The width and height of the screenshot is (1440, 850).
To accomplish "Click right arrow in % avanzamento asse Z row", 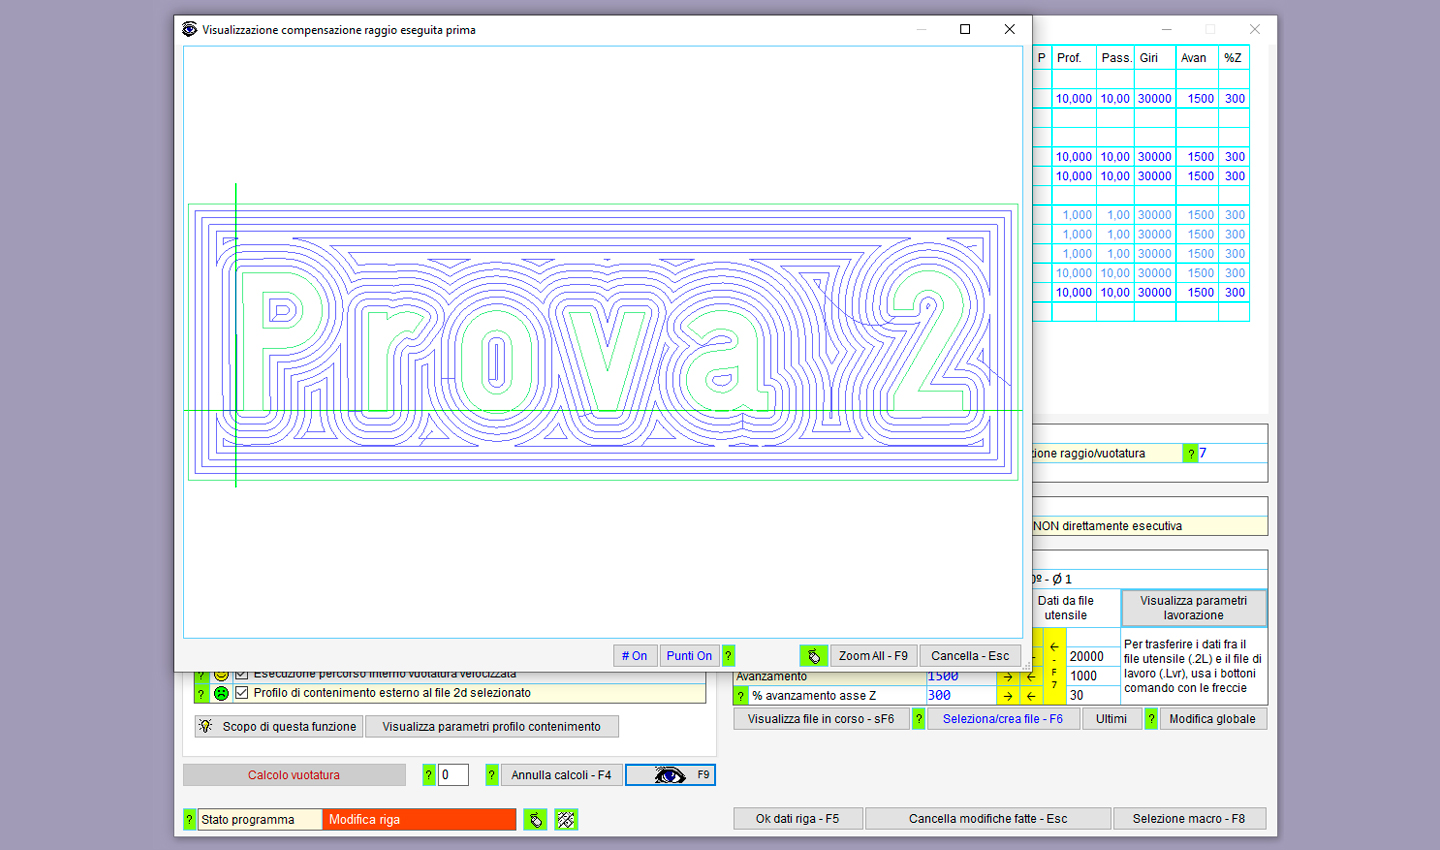I will pyautogui.click(x=1008, y=696).
